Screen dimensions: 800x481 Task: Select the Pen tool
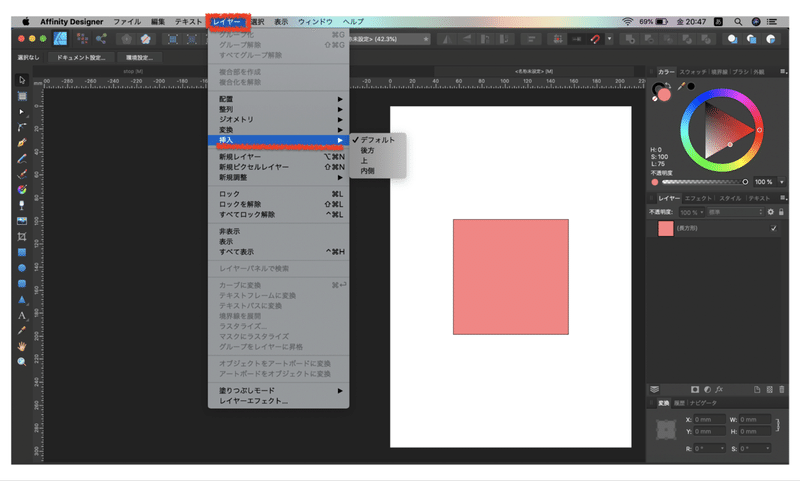tap(22, 143)
